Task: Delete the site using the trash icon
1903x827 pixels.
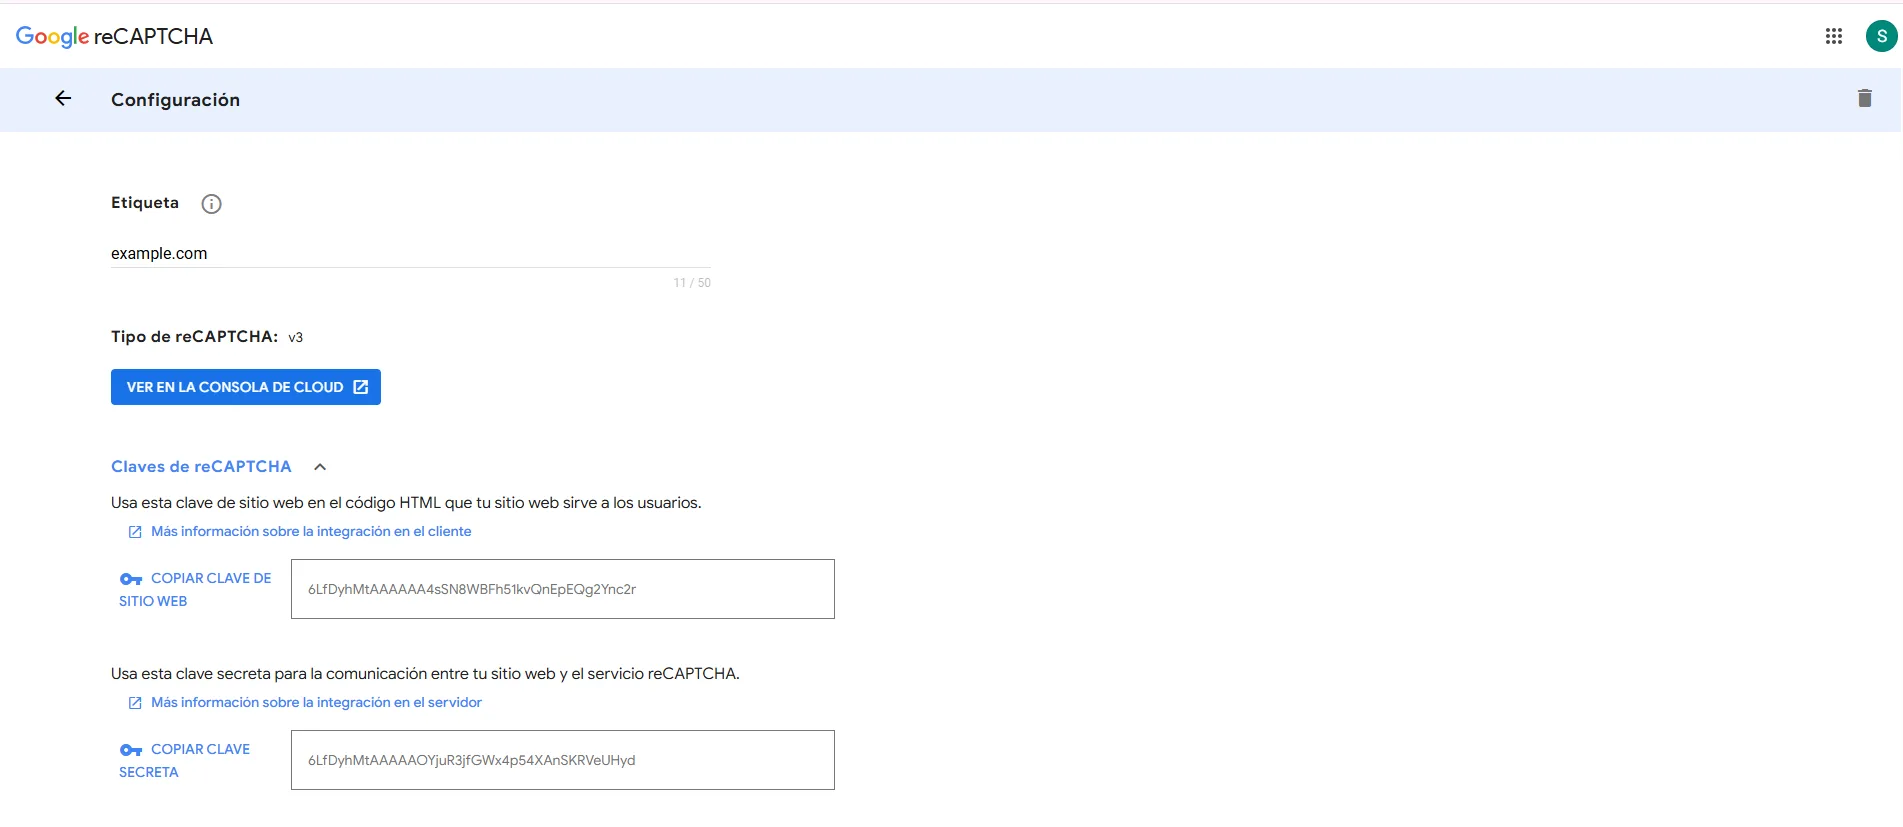Action: pyautogui.click(x=1864, y=98)
